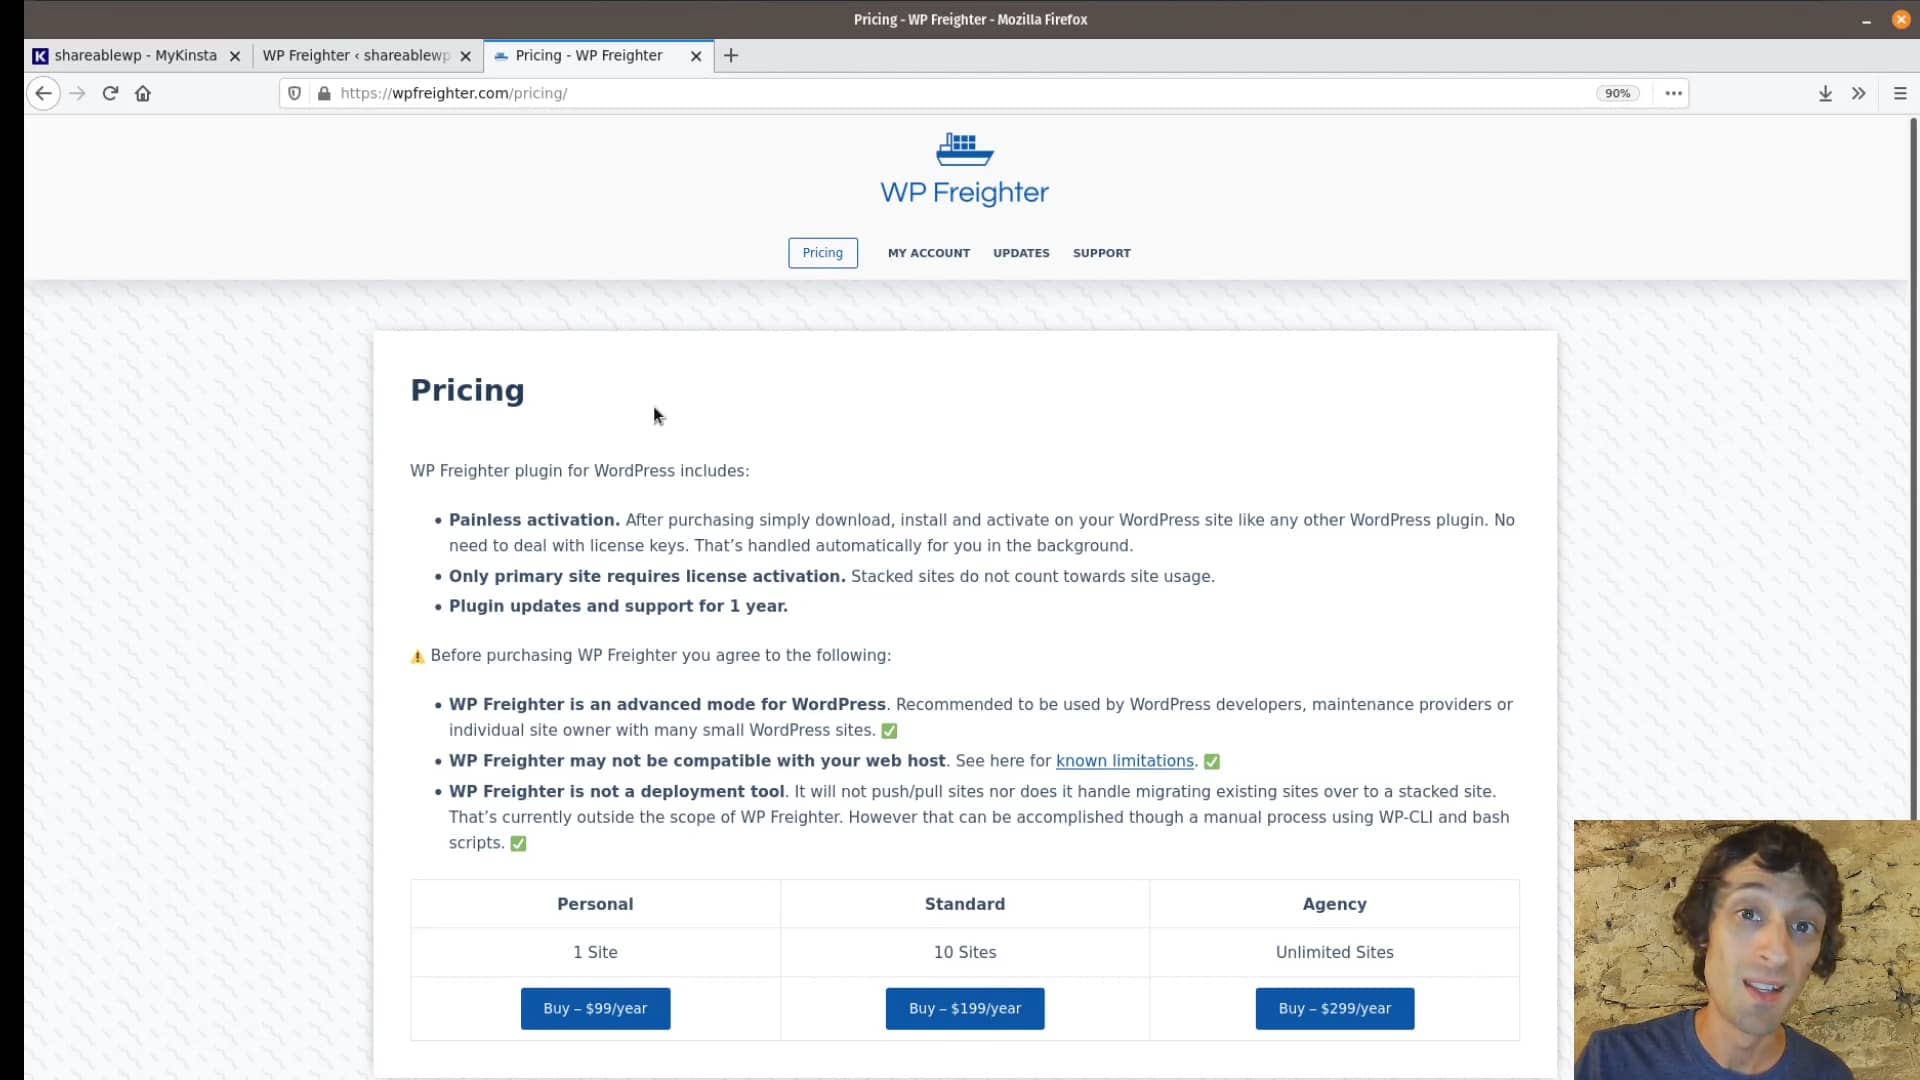The image size is (1920, 1080).
Task: Click the green check after small WordPress sites
Action: [x=889, y=731]
